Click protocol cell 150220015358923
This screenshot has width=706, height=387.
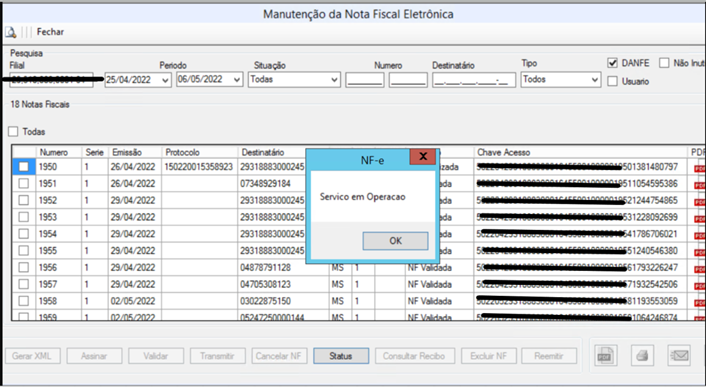[199, 167]
